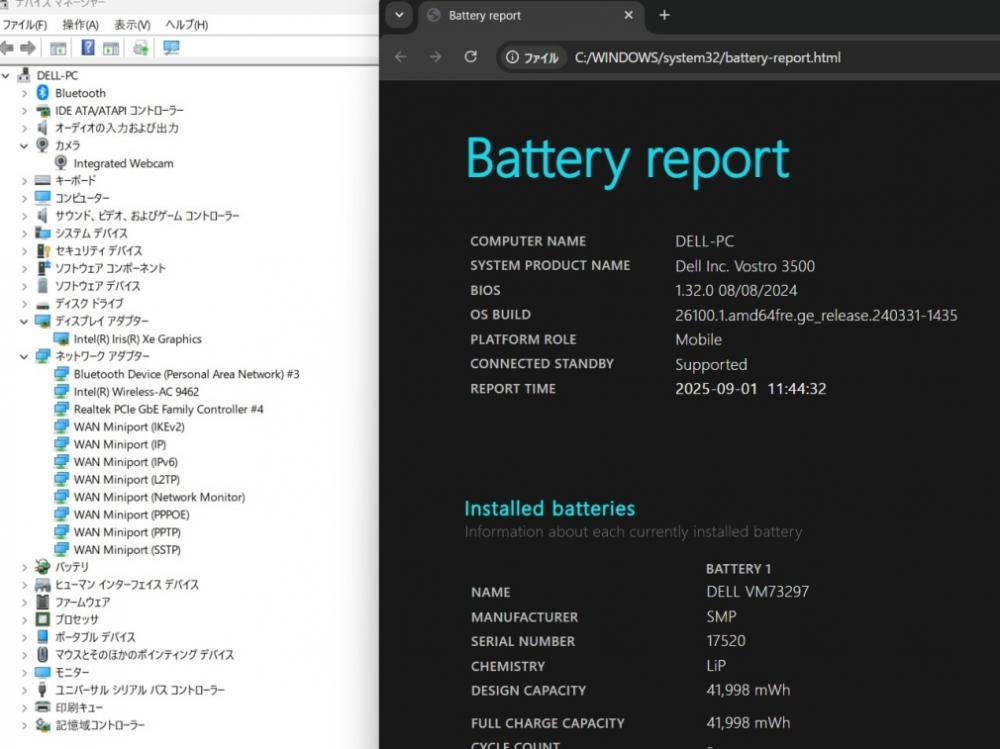Select WAN Miniport (L2TP)

coord(127,479)
